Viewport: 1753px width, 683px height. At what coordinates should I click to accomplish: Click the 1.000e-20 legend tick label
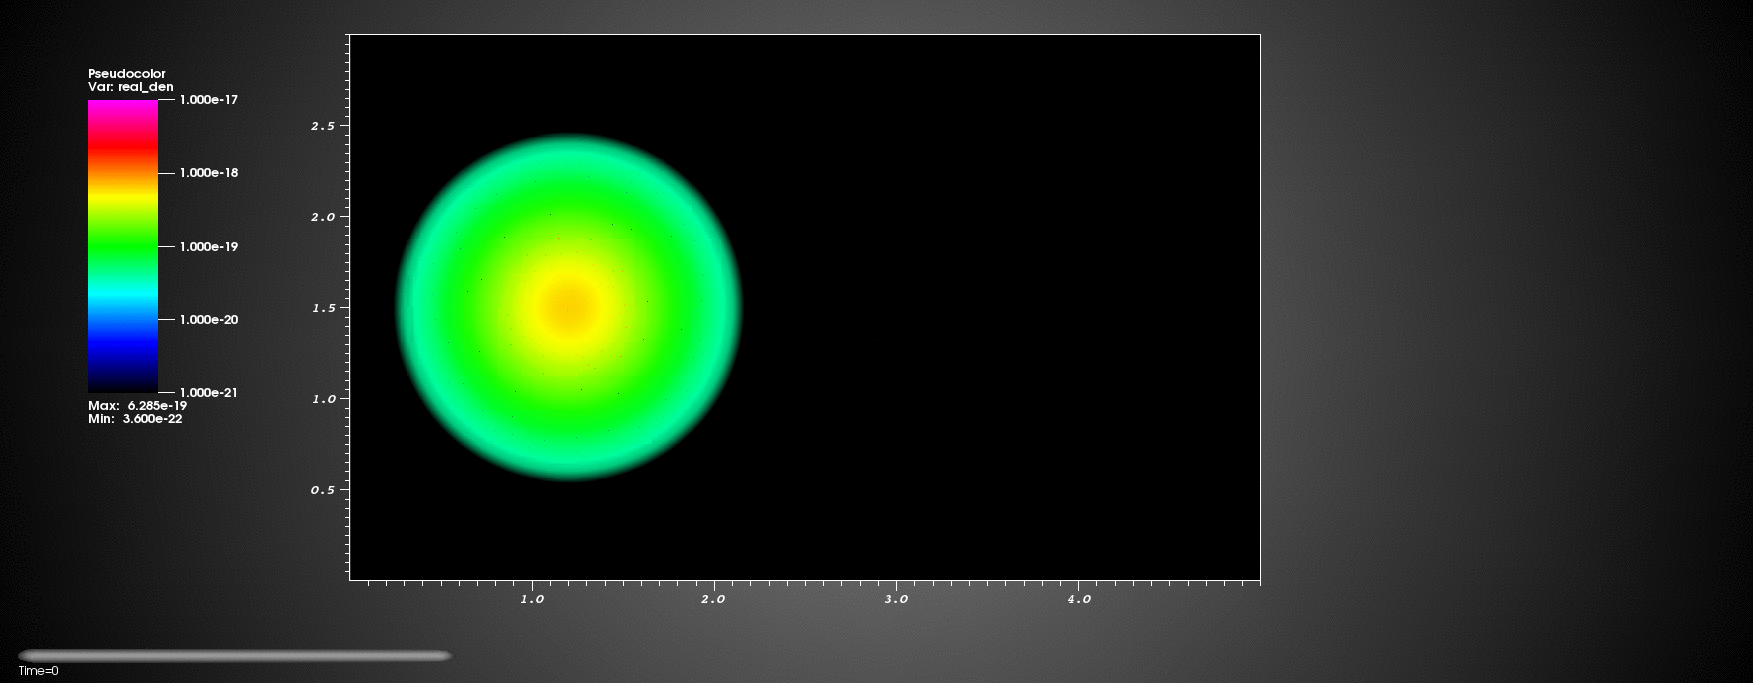pyautogui.click(x=209, y=320)
